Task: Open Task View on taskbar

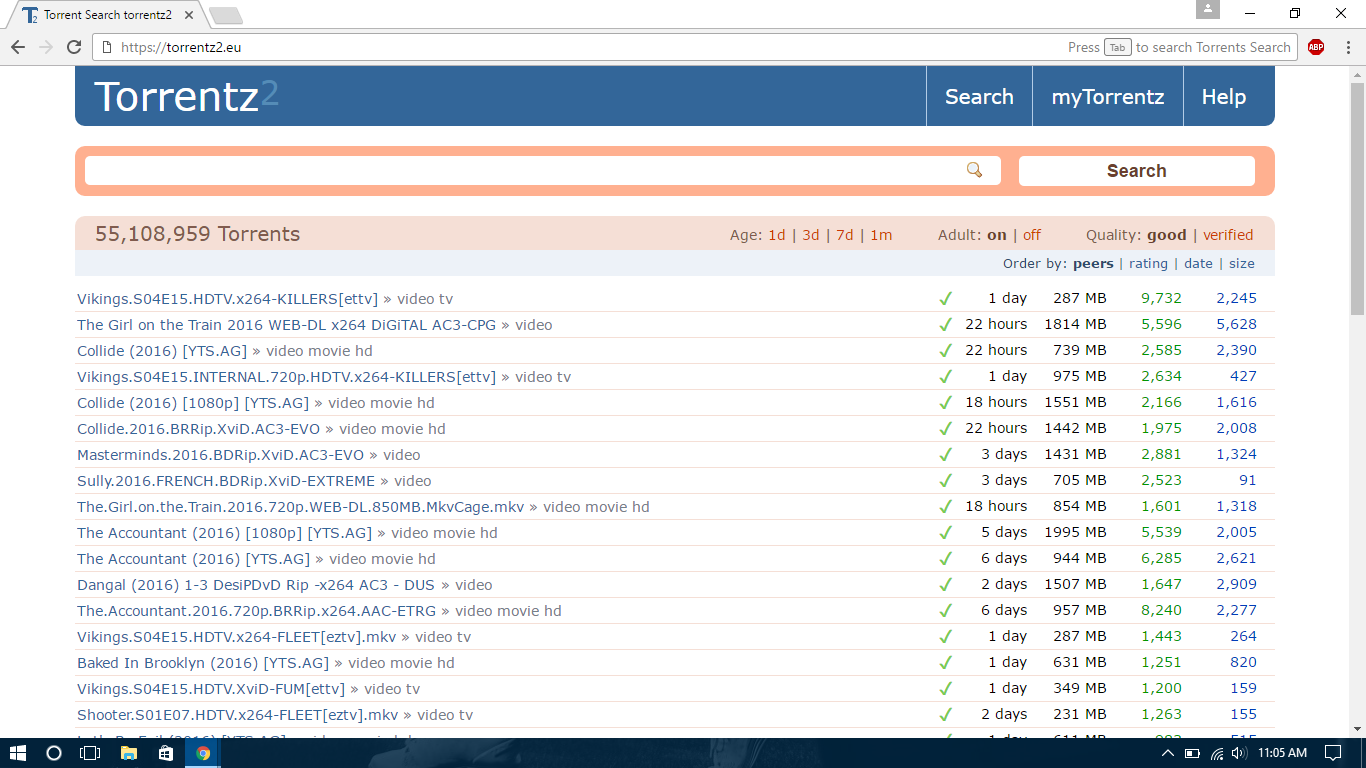Action: (x=91, y=753)
